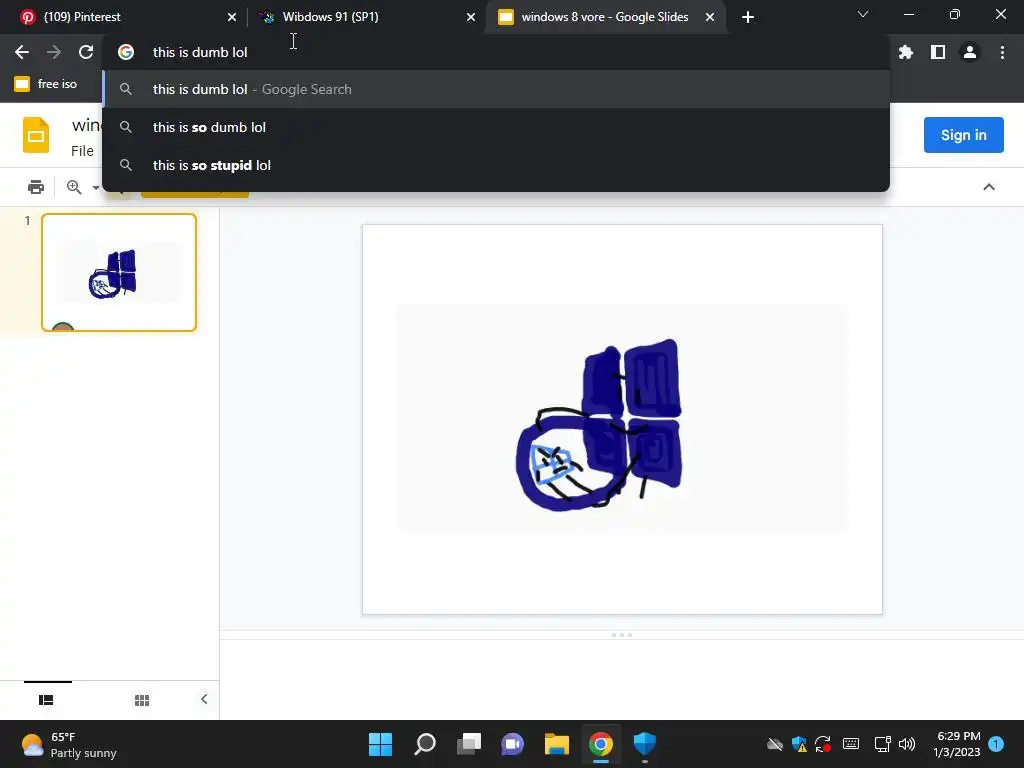
Task: Open the 'free iso' bookmark
Action: [46, 84]
